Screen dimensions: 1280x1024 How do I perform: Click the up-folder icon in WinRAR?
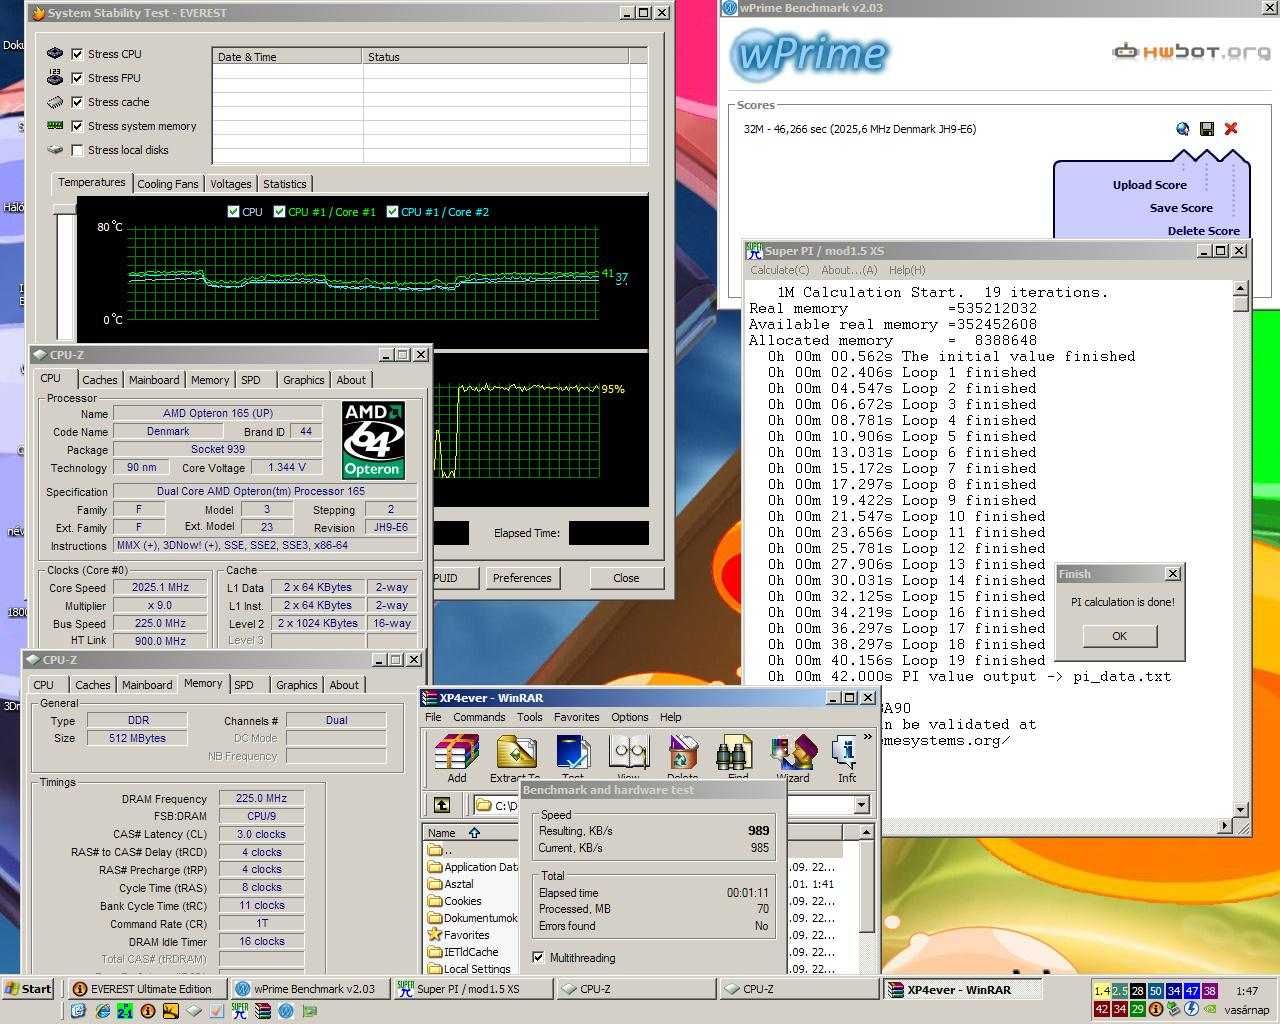click(x=441, y=805)
